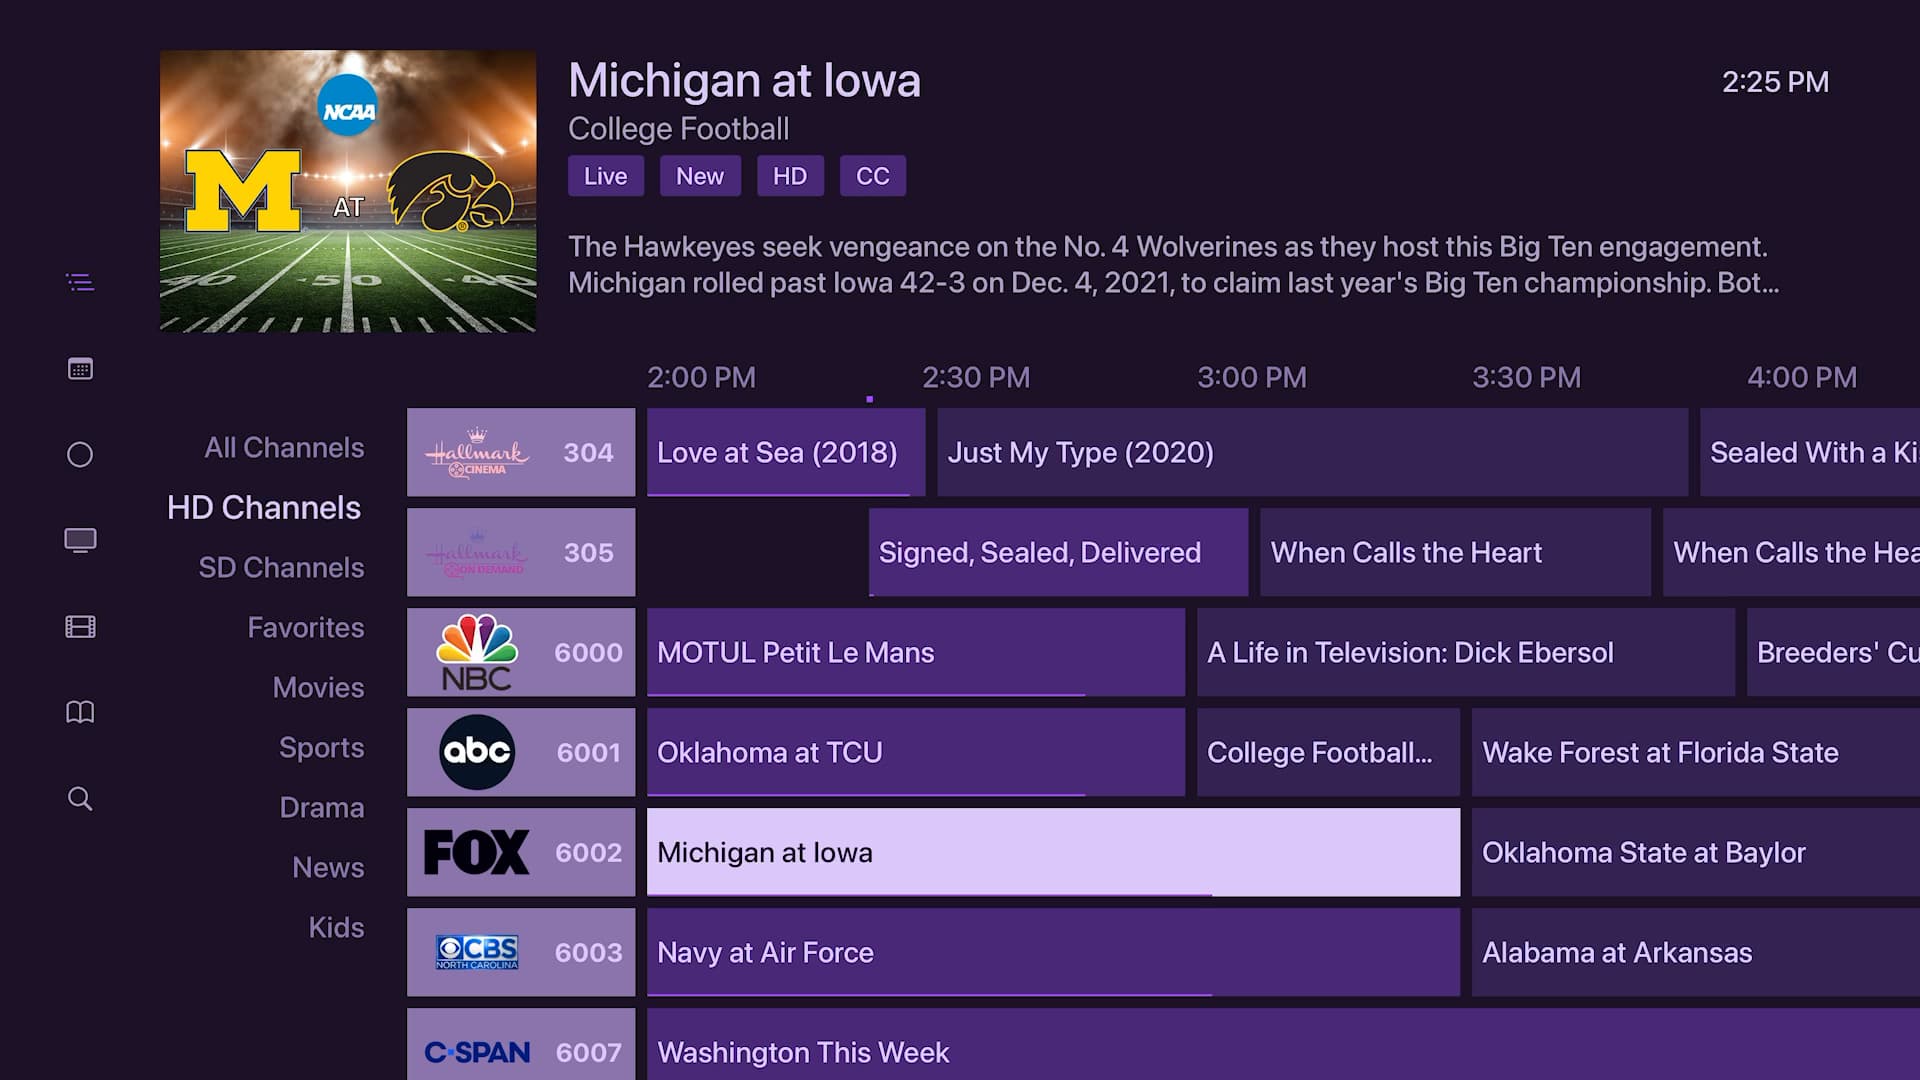This screenshot has width=1920, height=1080.
Task: Show only SD Channels
Action: pyautogui.click(x=281, y=568)
